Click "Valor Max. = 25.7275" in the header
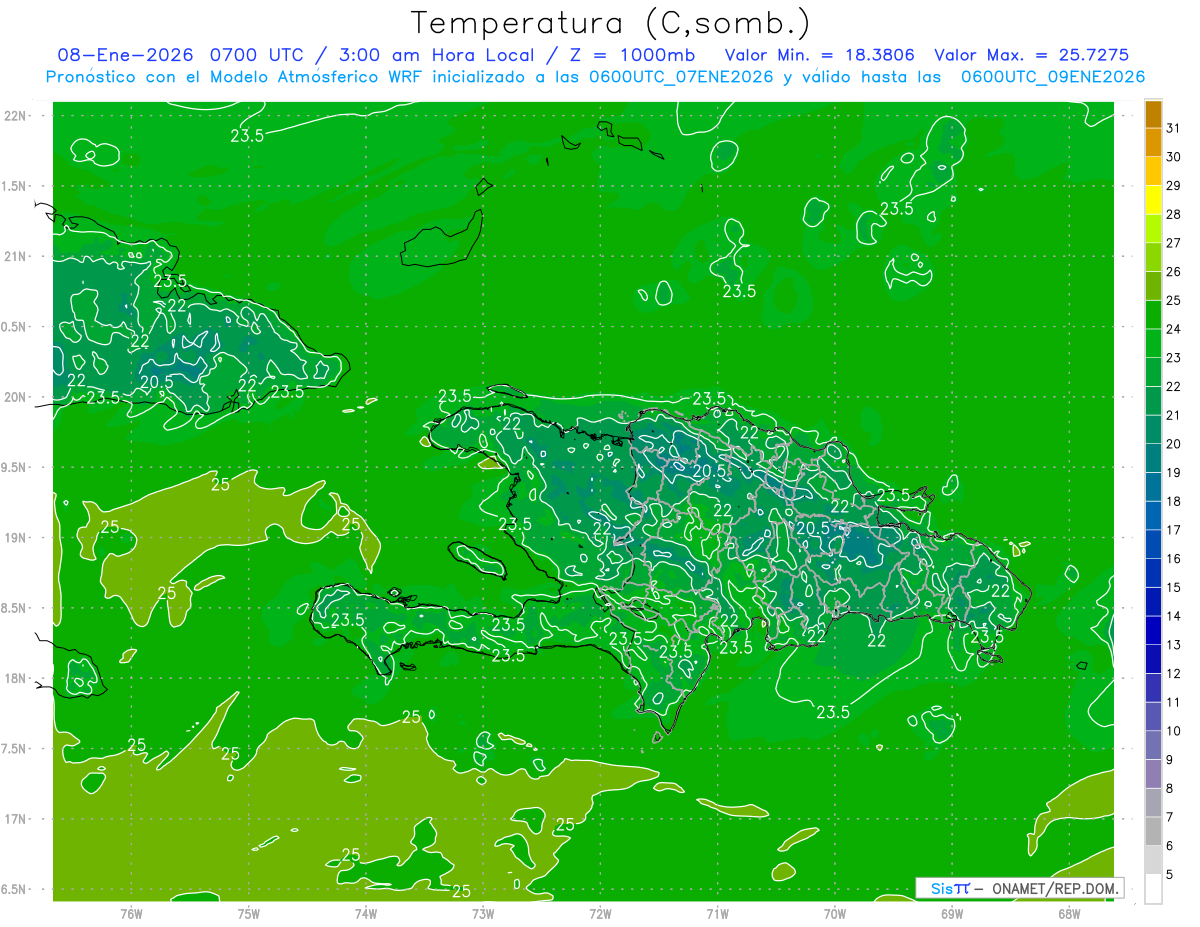Image resolution: width=1200 pixels, height=927 pixels. point(1031,55)
